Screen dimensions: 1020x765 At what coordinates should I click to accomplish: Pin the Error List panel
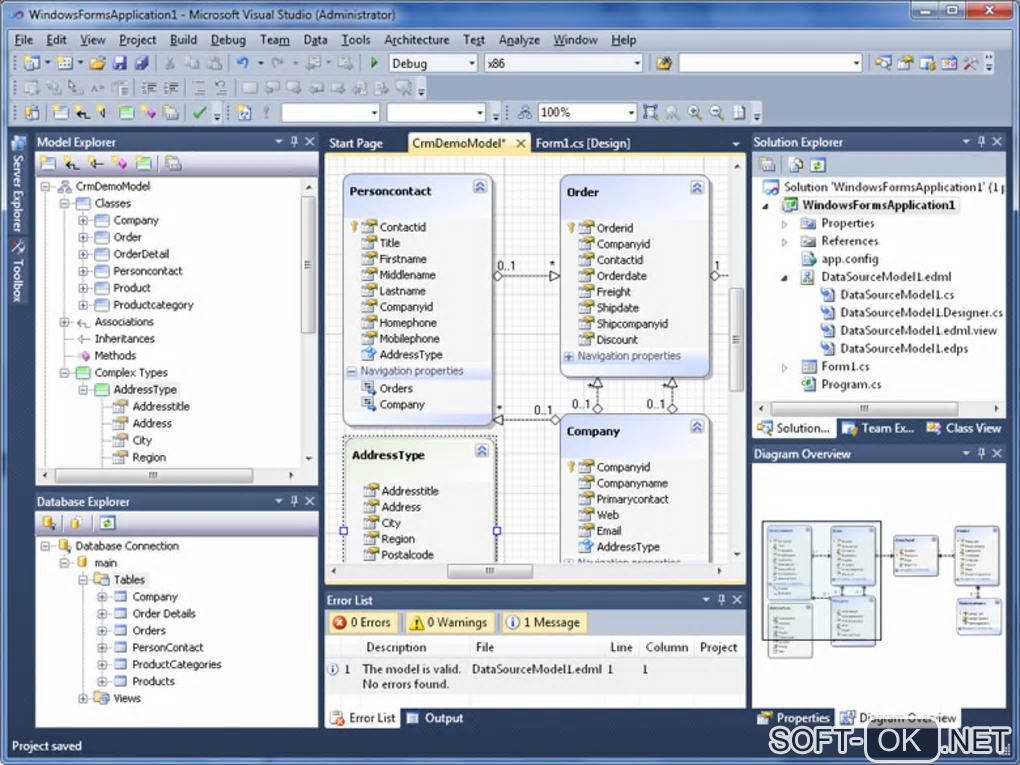click(721, 599)
